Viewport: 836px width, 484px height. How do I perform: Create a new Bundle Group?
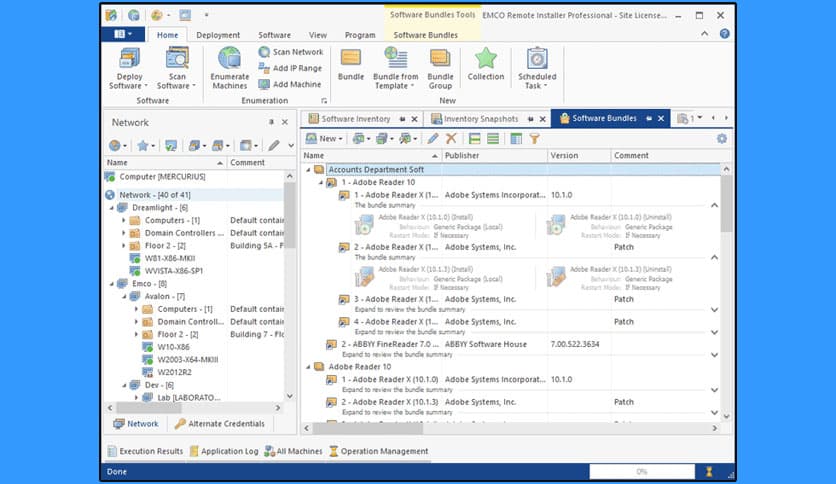440,68
